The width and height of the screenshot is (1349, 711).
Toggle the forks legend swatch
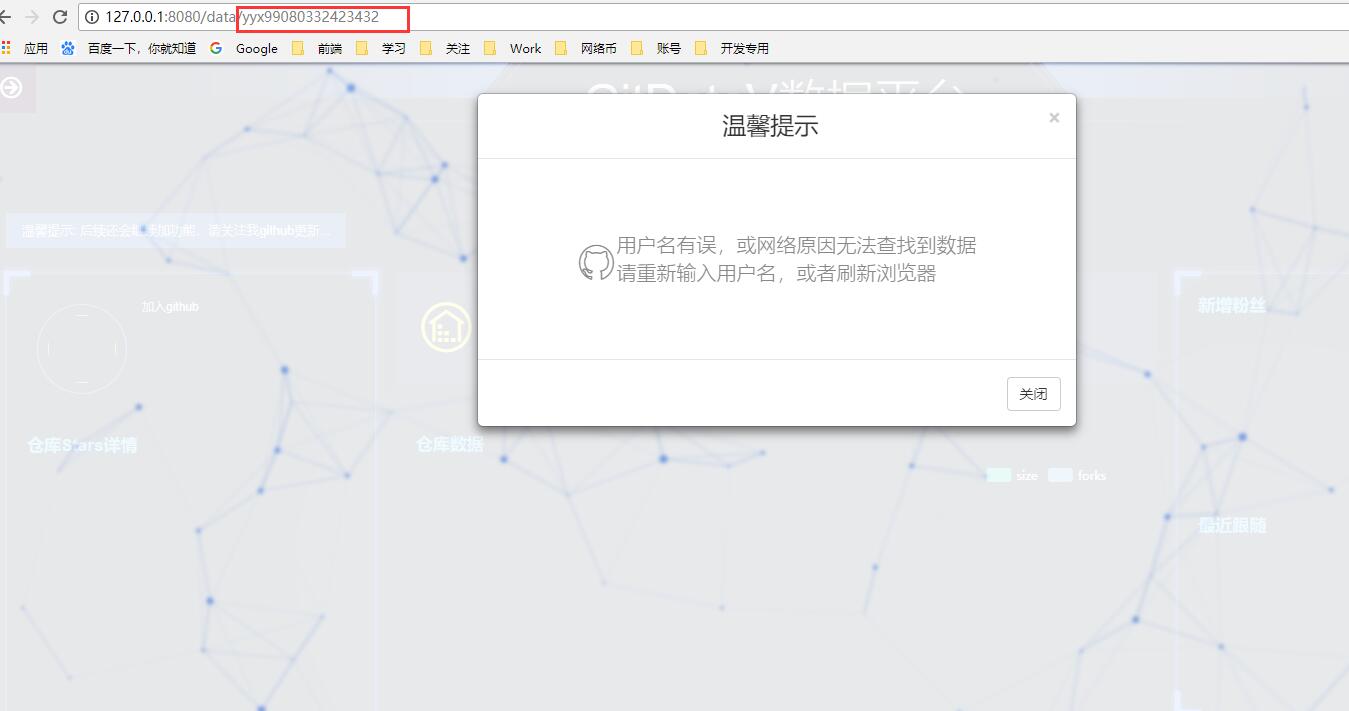tap(1060, 475)
